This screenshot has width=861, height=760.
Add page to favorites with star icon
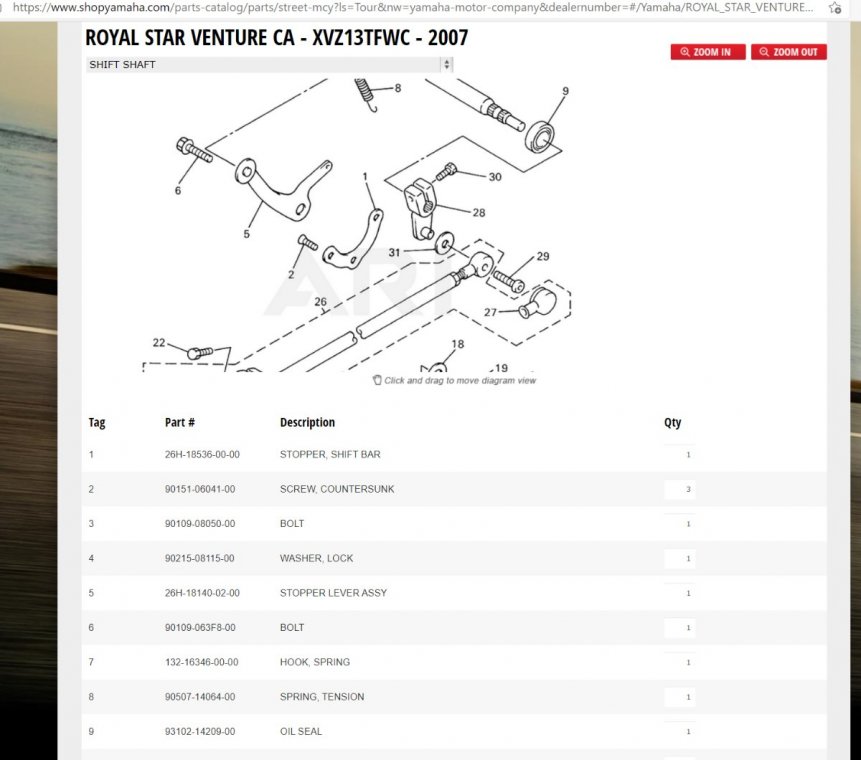tap(835, 7)
